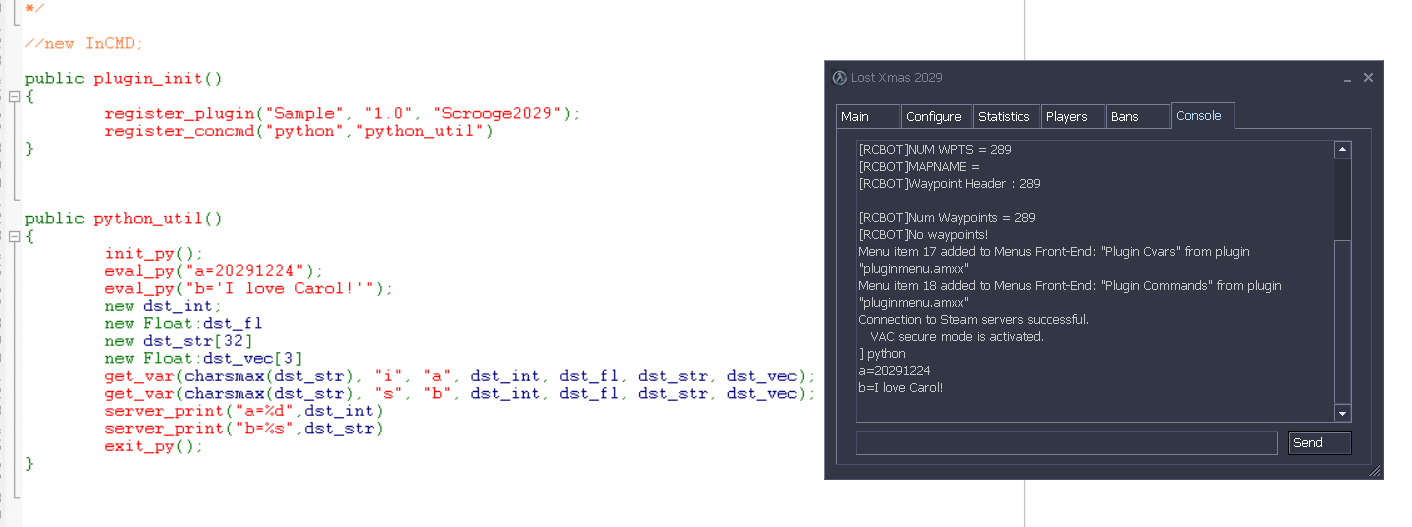Viewport: 1412px width, 527px height.
Task: Click the exit_py() line
Action: [x=154, y=446]
